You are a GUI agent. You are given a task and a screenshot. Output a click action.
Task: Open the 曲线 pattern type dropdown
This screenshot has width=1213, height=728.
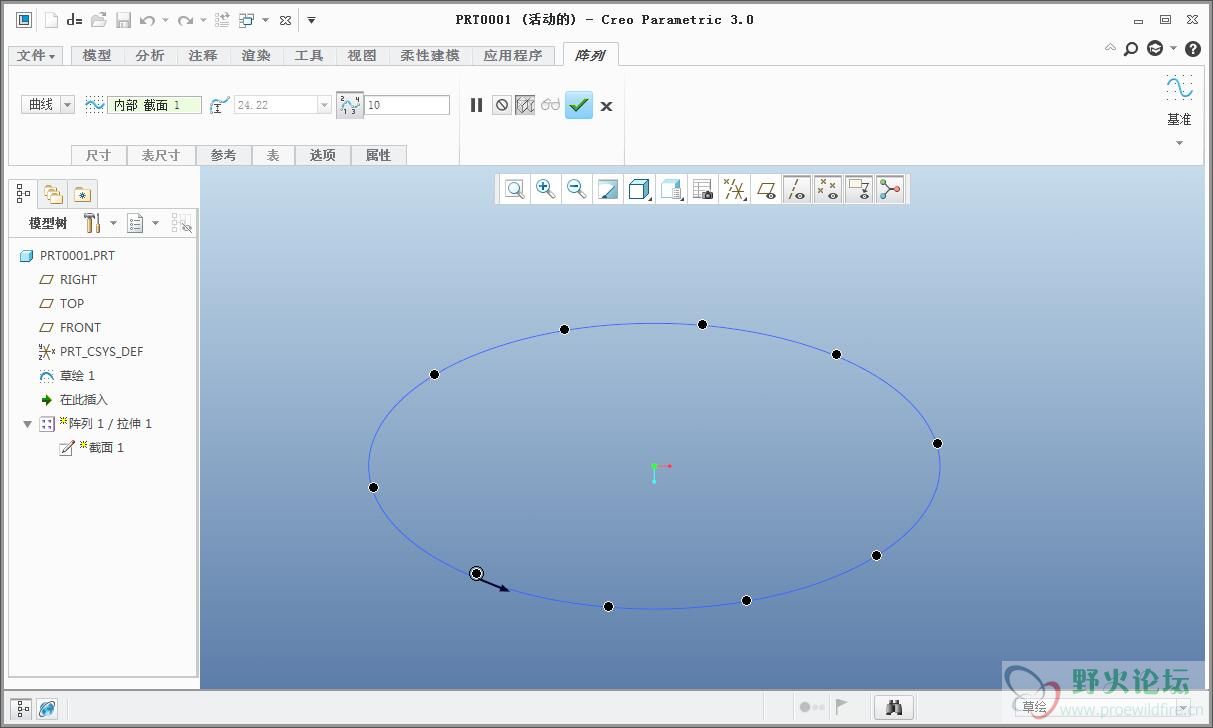(67, 105)
